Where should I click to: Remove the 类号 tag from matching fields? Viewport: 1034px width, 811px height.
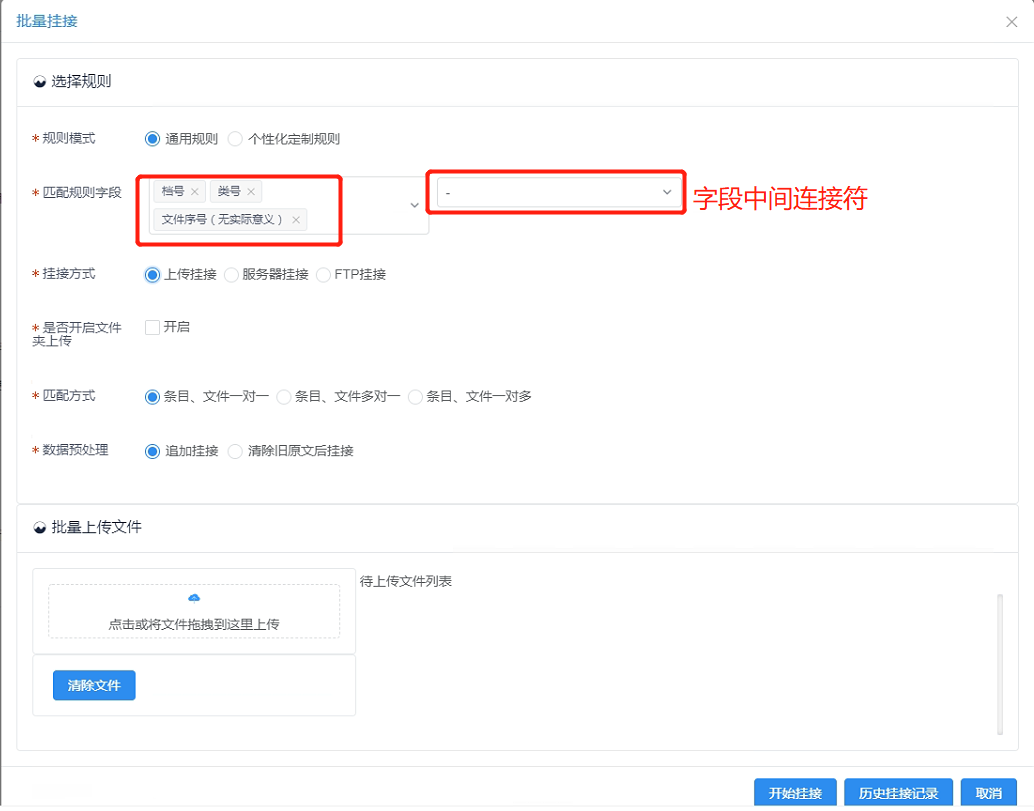point(251,192)
